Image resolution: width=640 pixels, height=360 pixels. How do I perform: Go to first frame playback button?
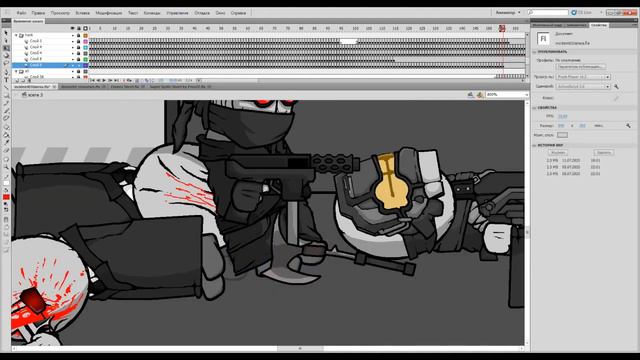click(x=92, y=80)
